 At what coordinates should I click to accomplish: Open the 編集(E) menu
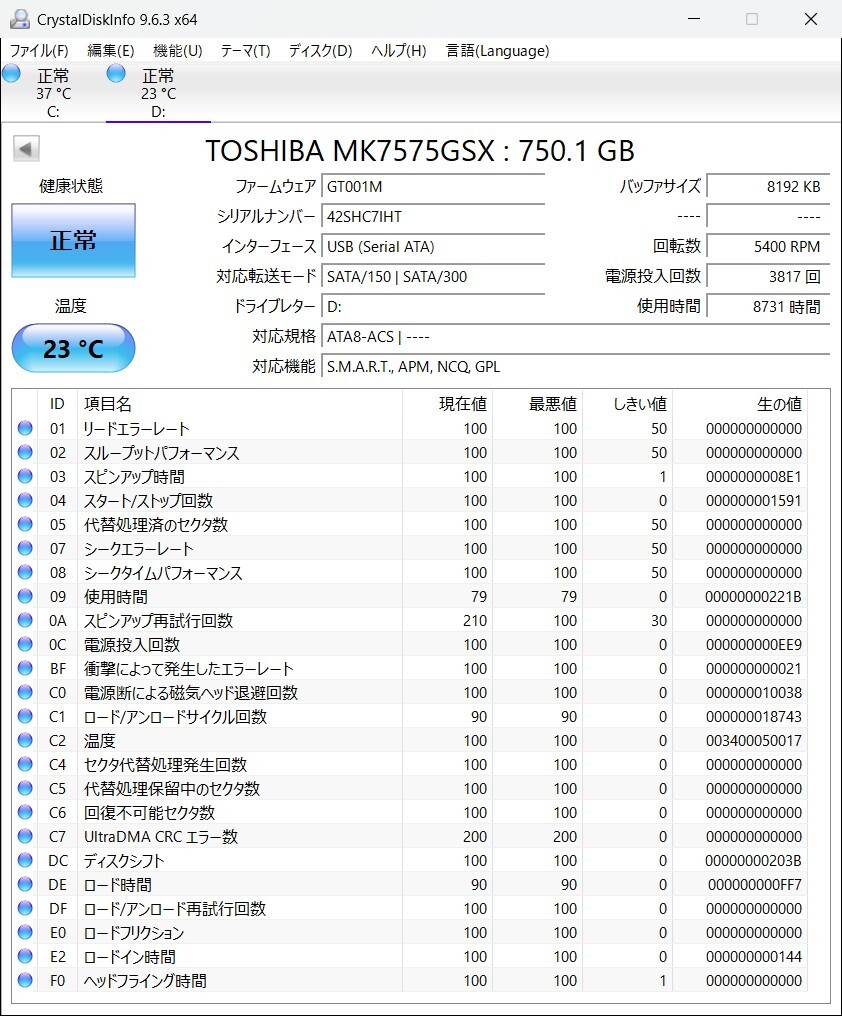(x=111, y=51)
